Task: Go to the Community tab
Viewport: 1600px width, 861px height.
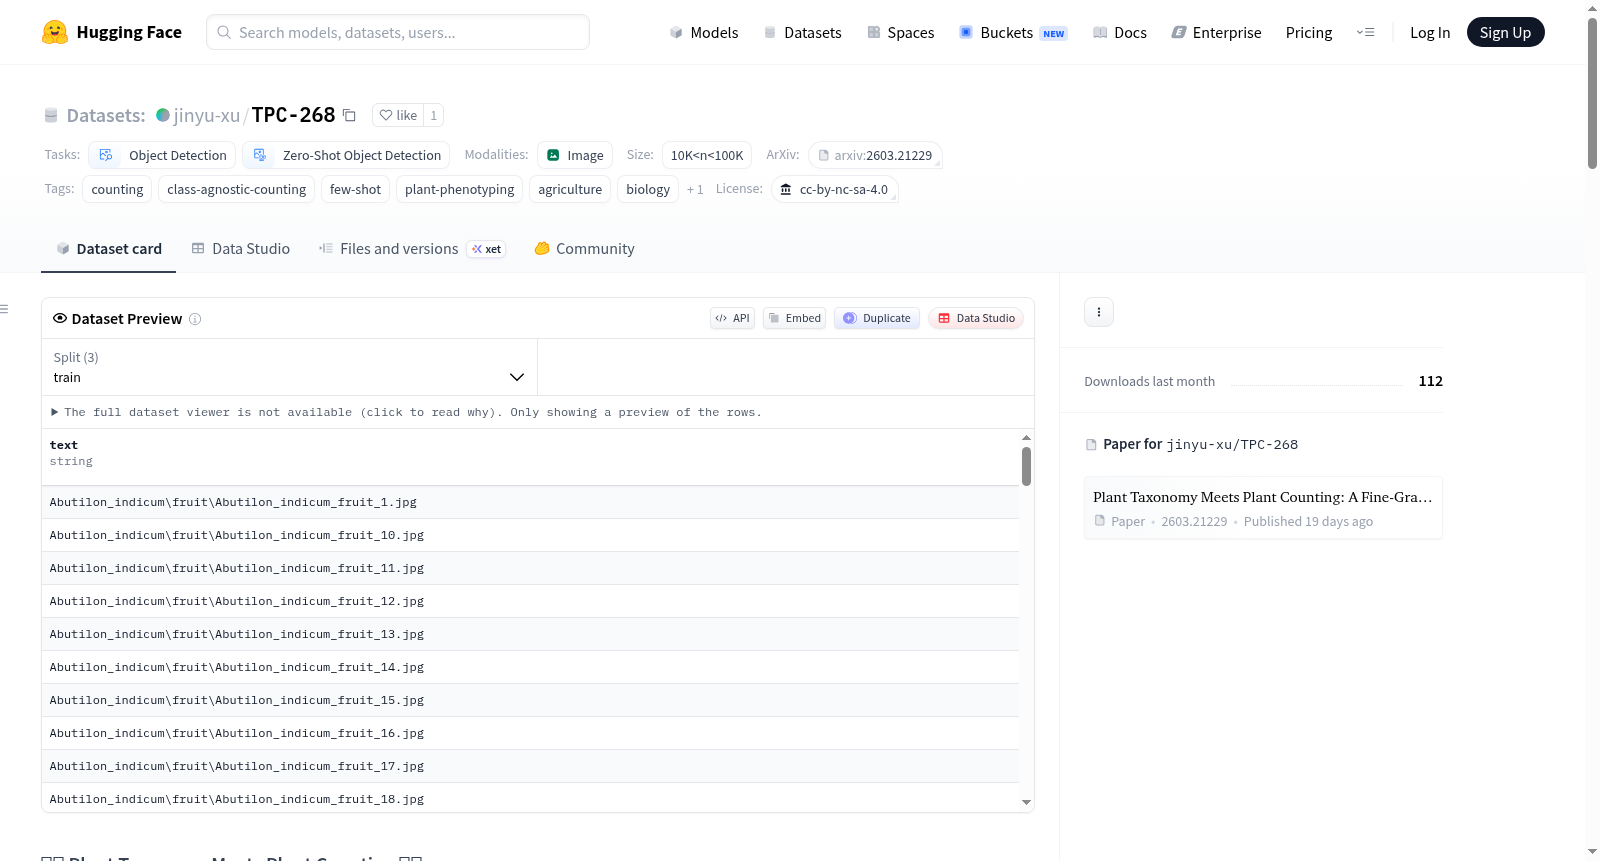Action: [585, 249]
